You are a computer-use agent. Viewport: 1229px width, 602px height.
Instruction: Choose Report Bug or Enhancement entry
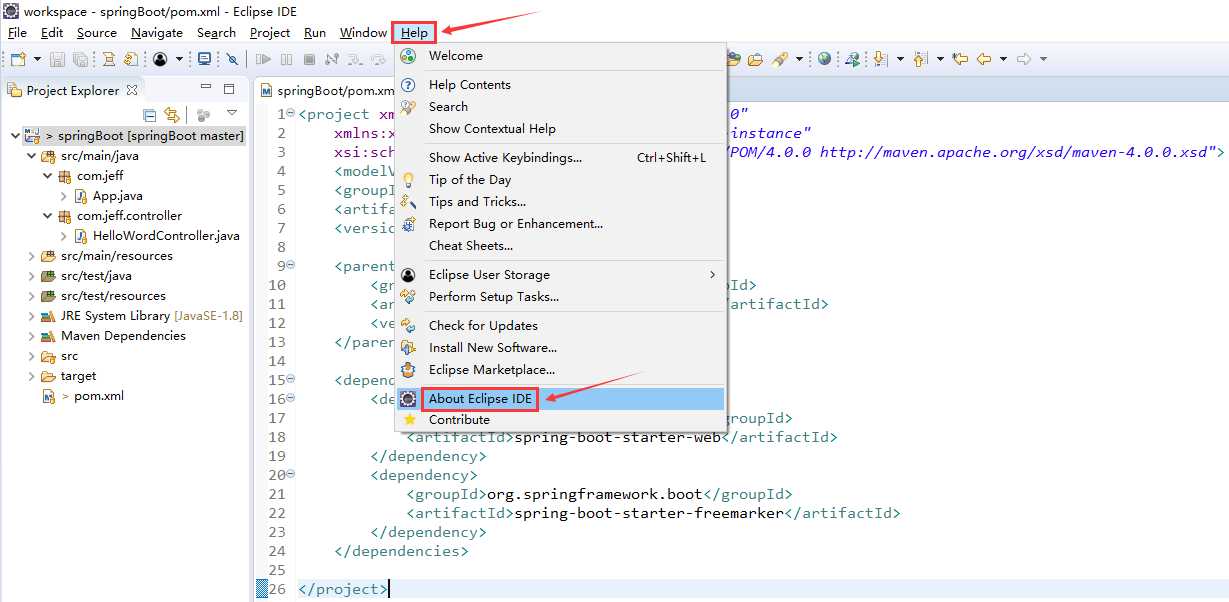pos(560,224)
